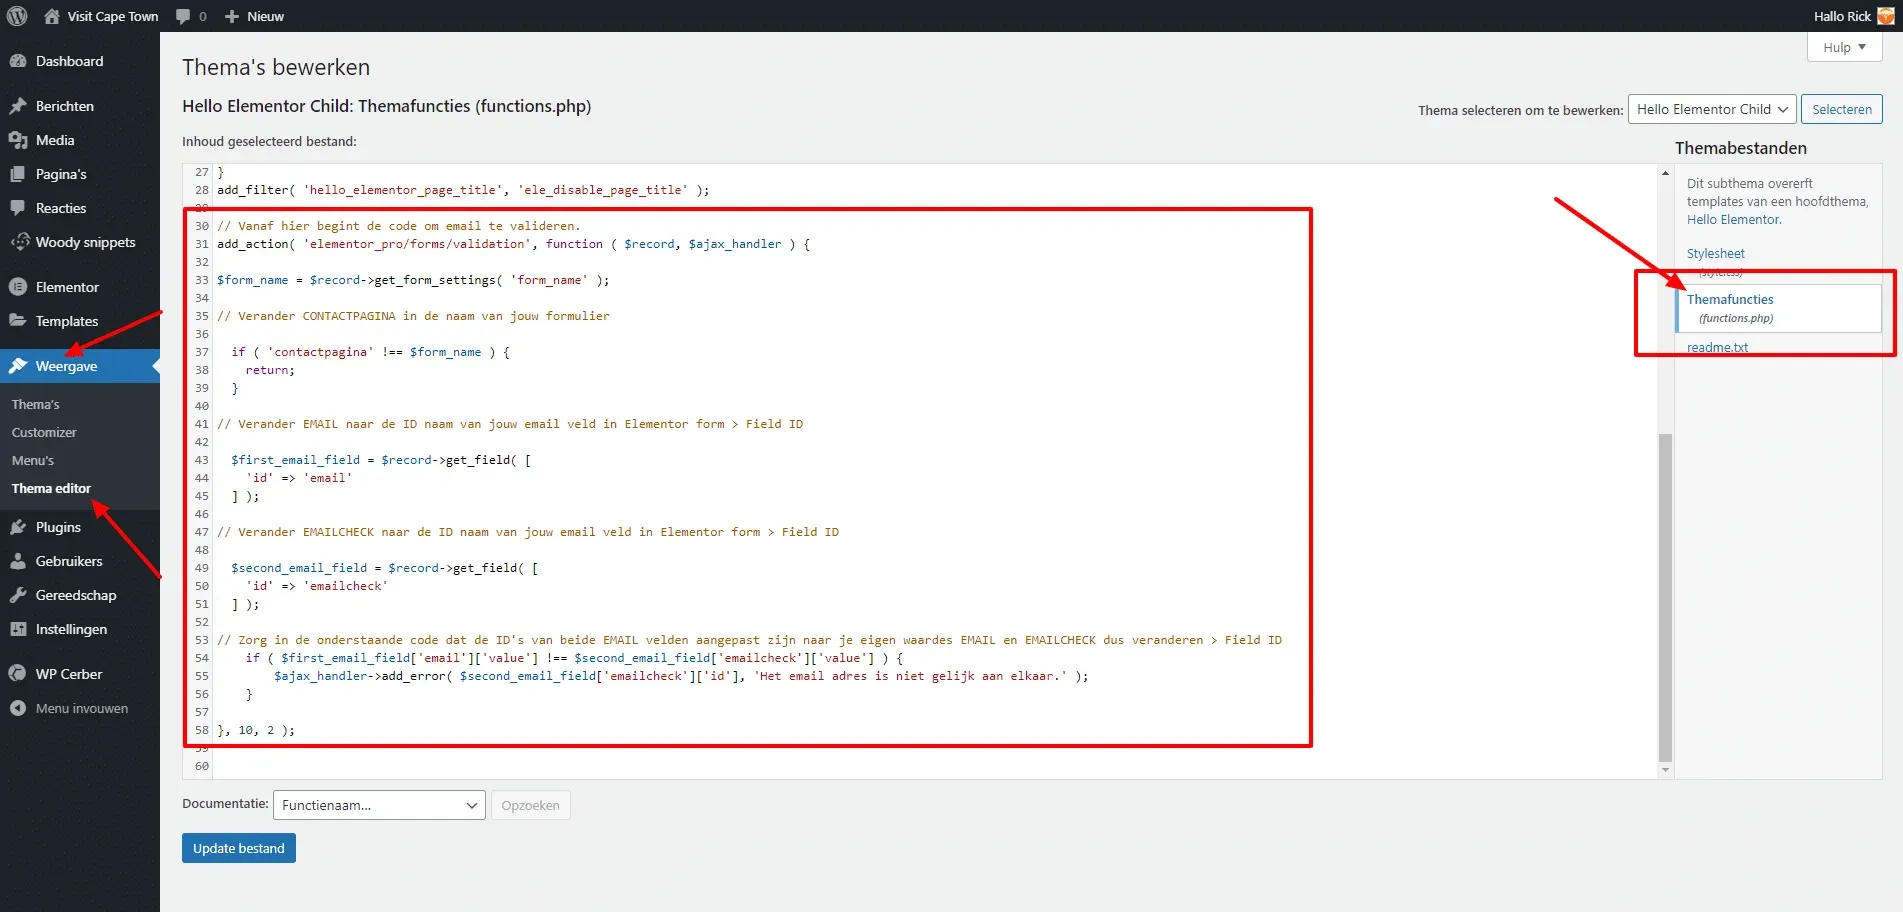Click the Update bestand button
1903x912 pixels.
238,848
